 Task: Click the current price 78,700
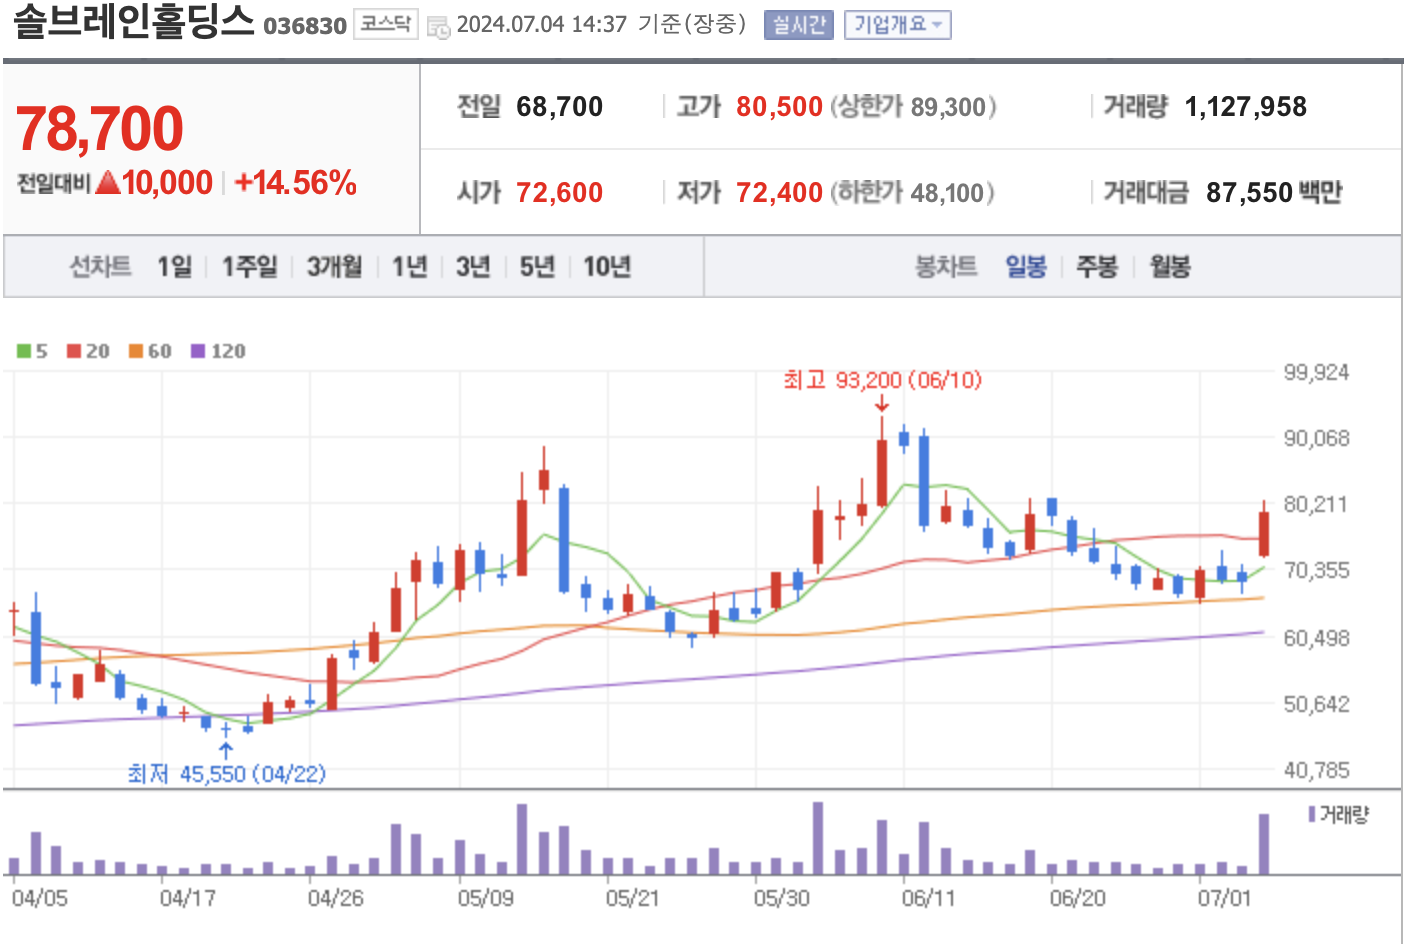click(100, 129)
